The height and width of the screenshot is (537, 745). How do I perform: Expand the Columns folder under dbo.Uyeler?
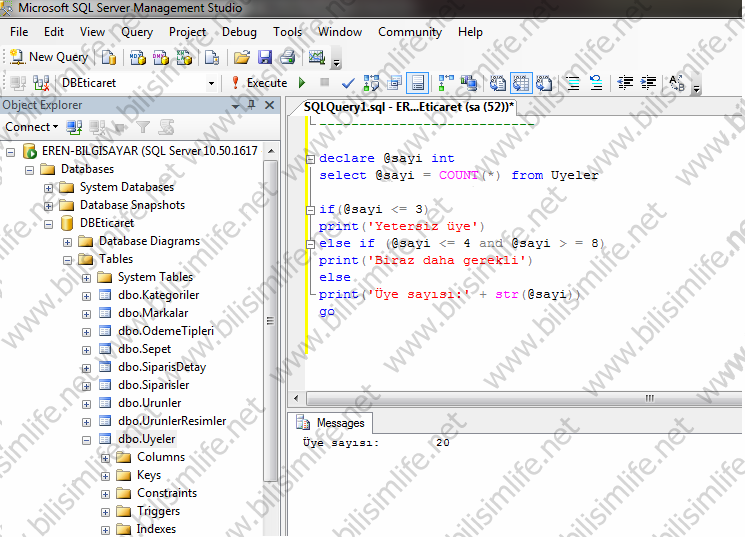pos(105,459)
